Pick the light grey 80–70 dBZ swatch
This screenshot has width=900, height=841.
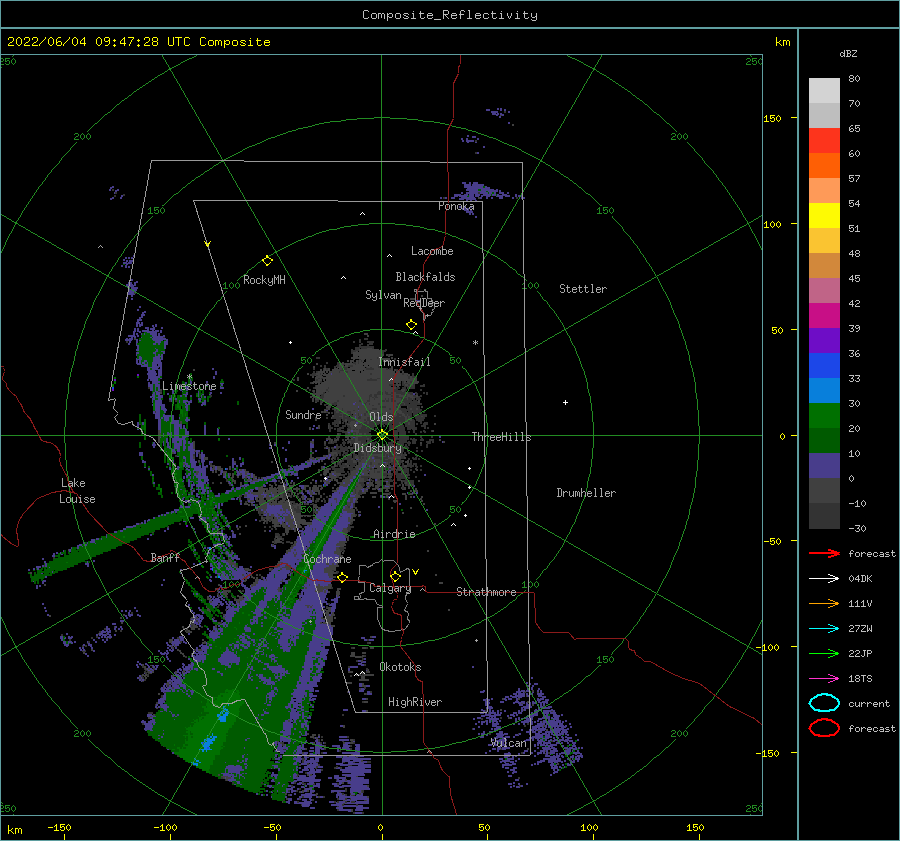pyautogui.click(x=824, y=91)
